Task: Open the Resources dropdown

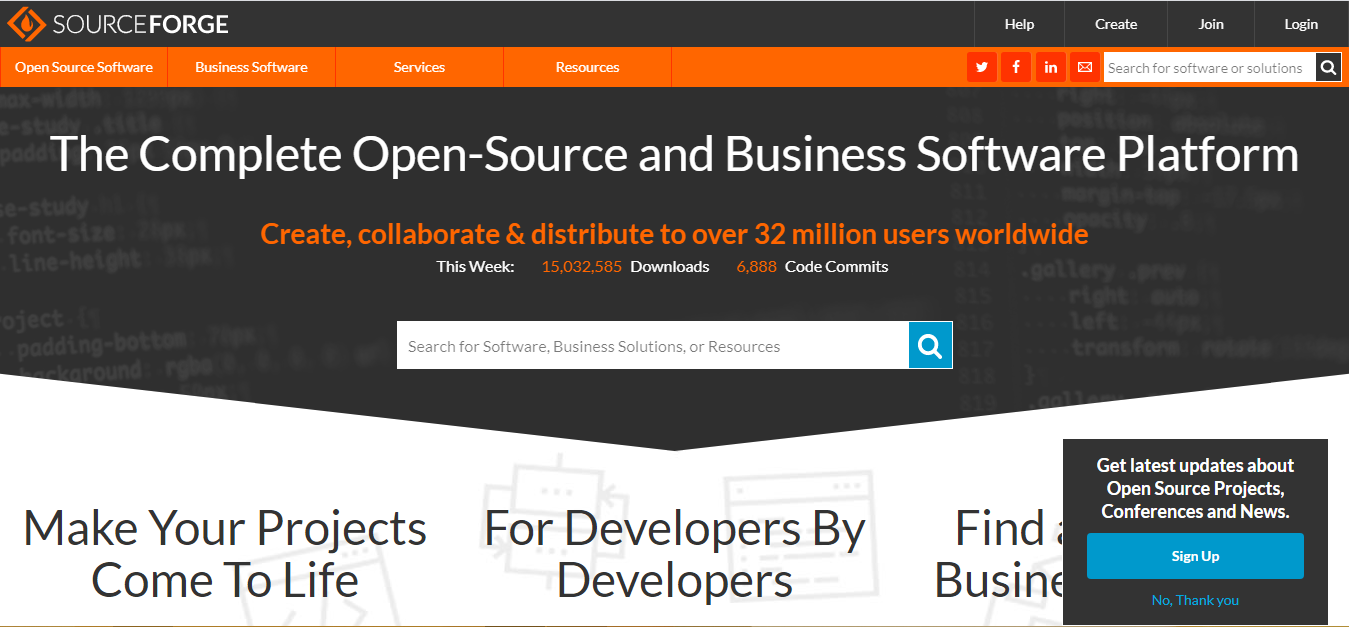Action: click(x=587, y=66)
